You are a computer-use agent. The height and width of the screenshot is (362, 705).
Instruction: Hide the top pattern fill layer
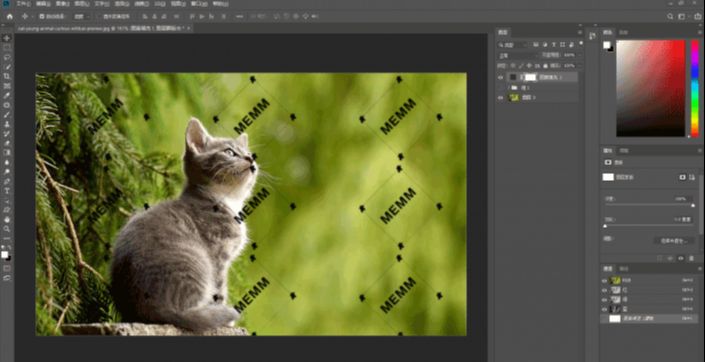(500, 77)
